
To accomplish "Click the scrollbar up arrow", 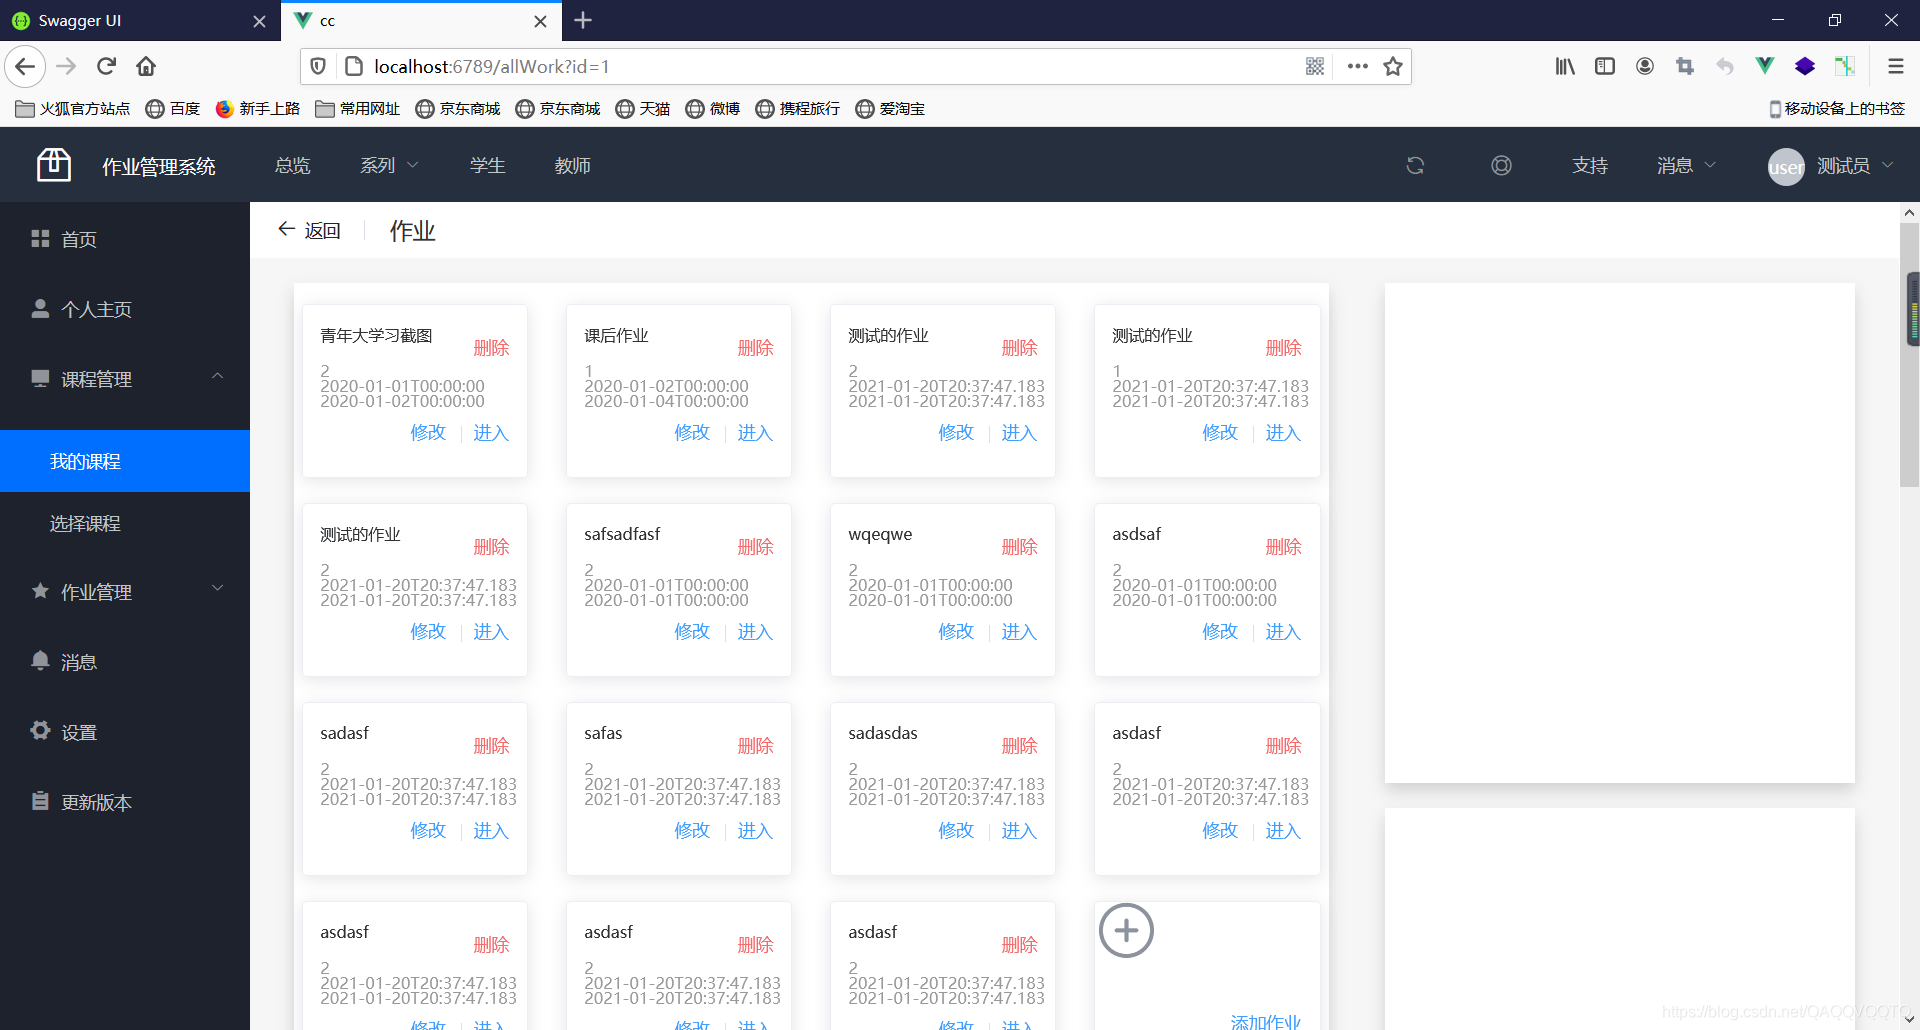I will (x=1909, y=212).
